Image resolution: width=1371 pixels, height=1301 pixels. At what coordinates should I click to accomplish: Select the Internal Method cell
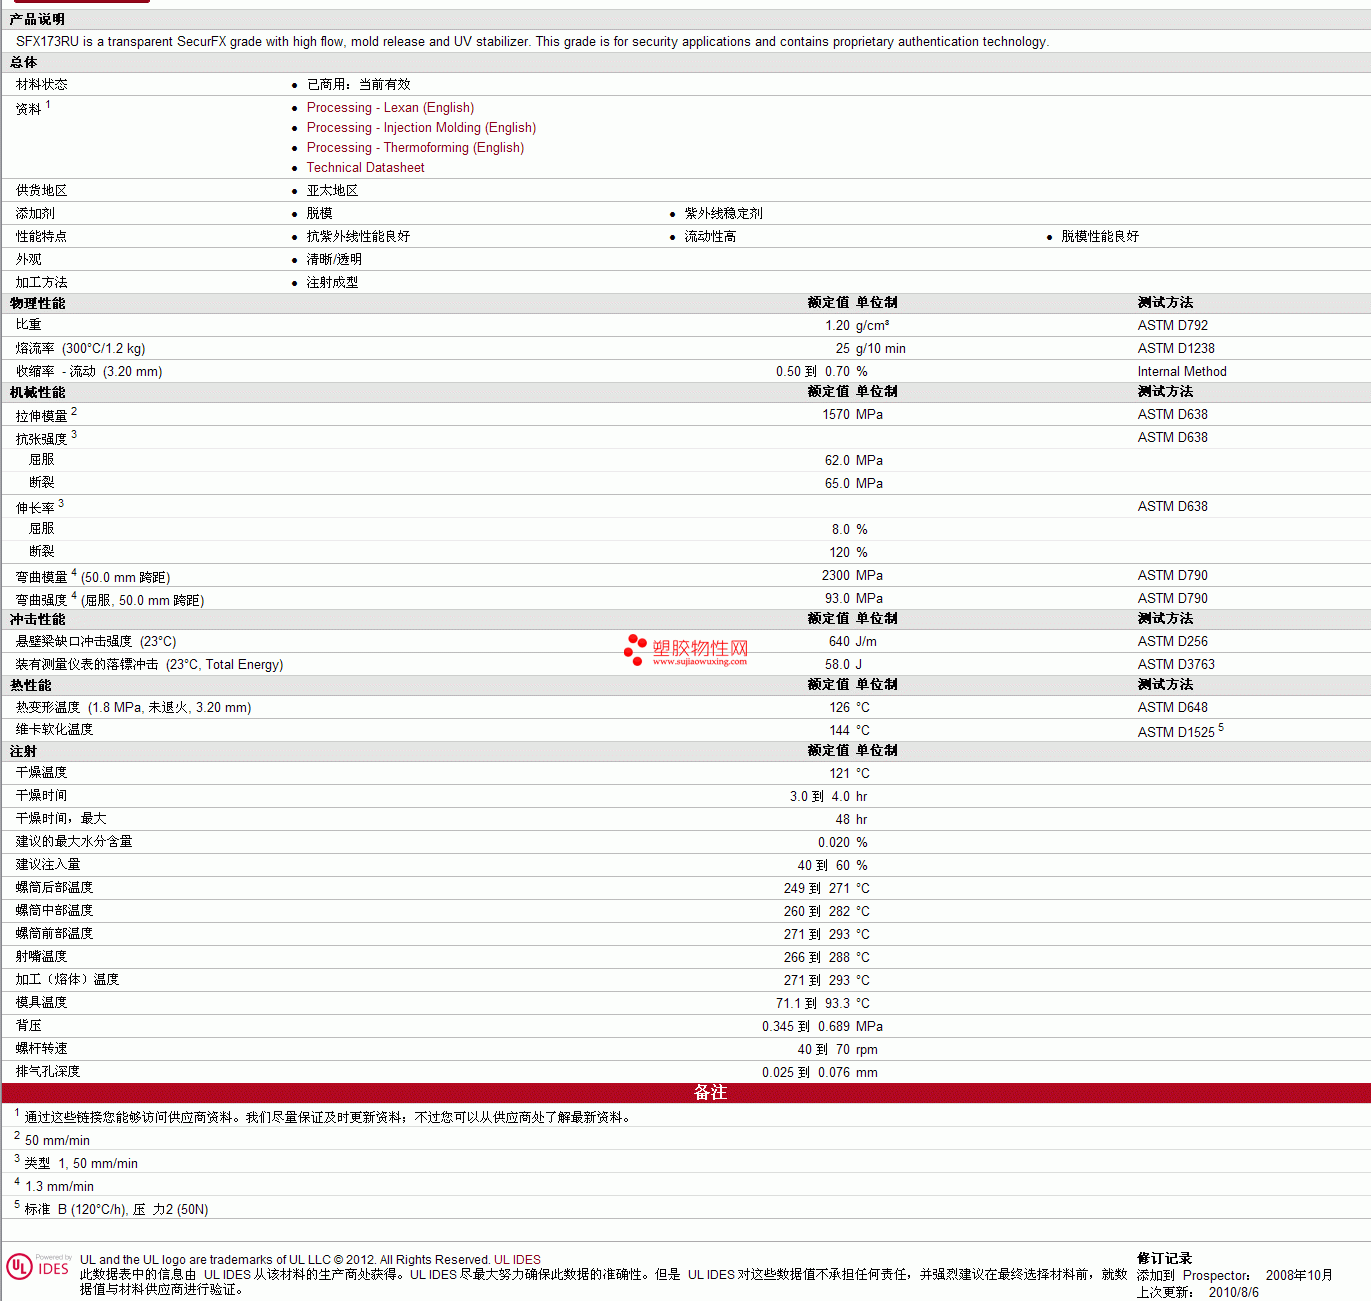1182,372
